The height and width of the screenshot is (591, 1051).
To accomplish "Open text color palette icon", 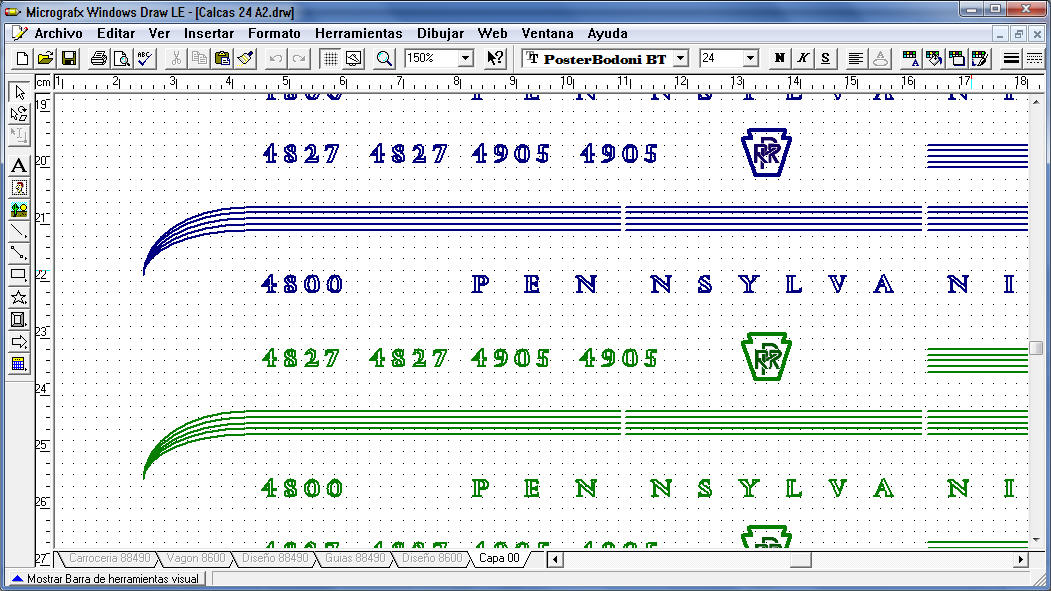I will (x=910, y=58).
